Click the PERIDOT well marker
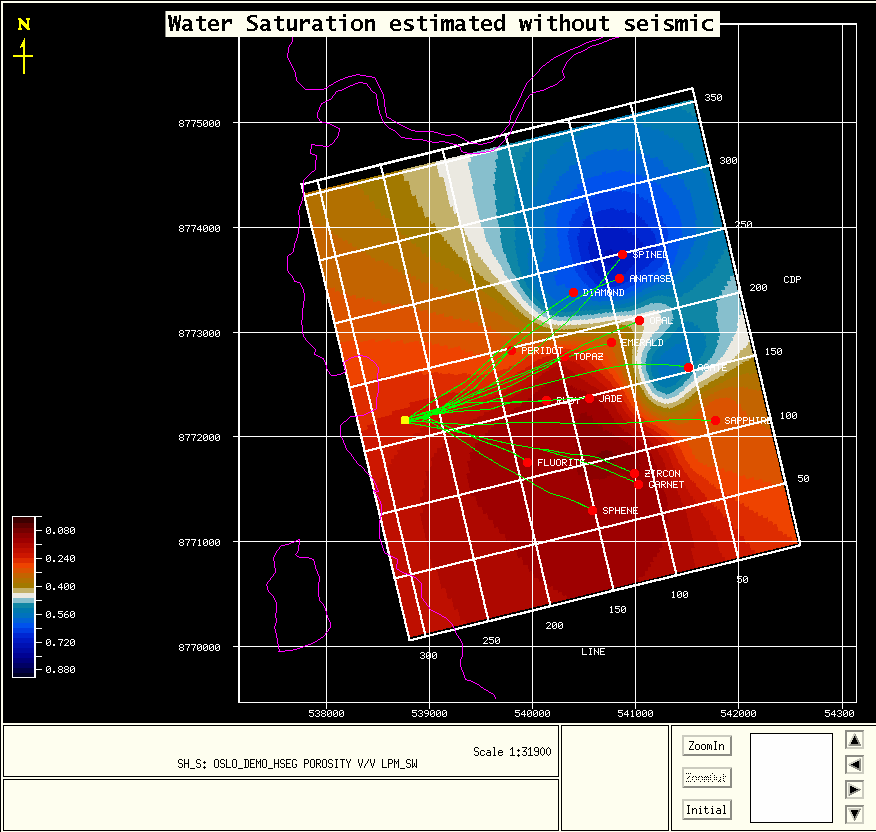This screenshot has width=876, height=832. click(x=512, y=351)
